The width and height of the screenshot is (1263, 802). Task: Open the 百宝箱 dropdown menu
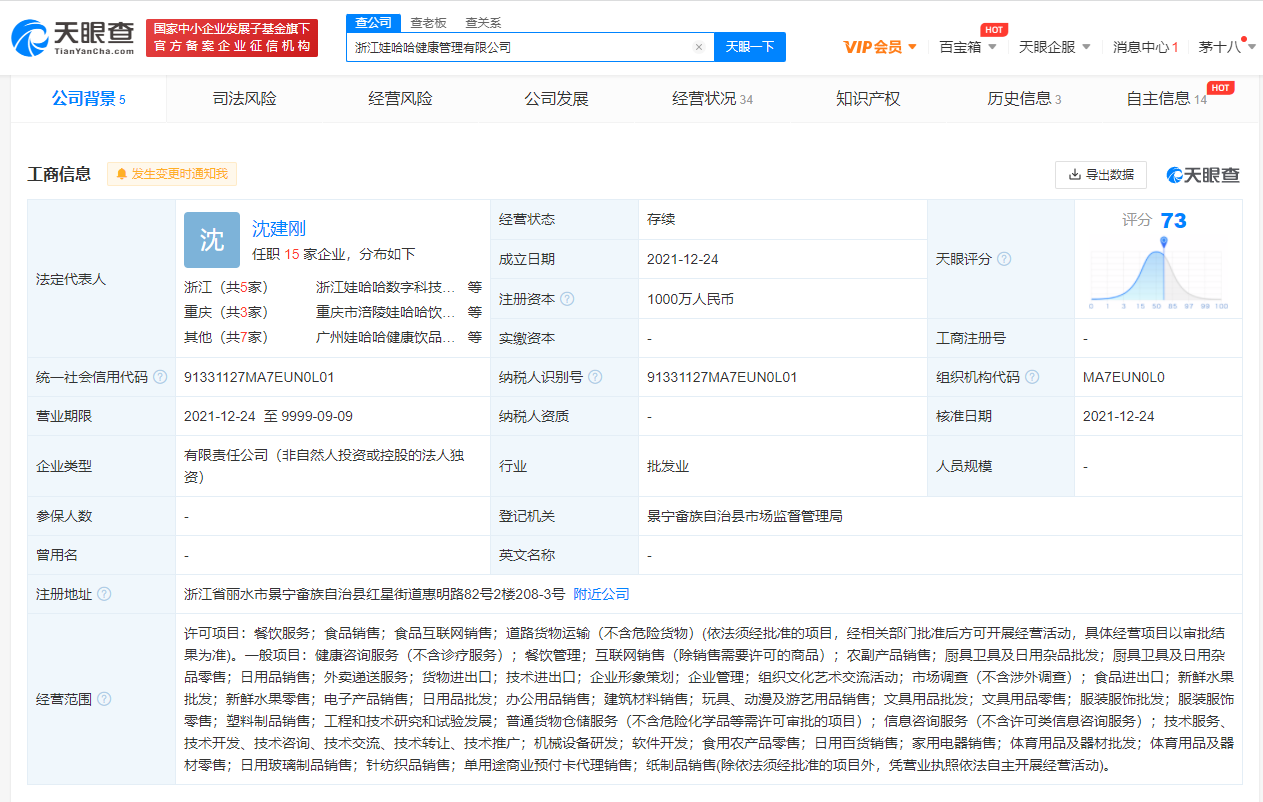(x=967, y=47)
